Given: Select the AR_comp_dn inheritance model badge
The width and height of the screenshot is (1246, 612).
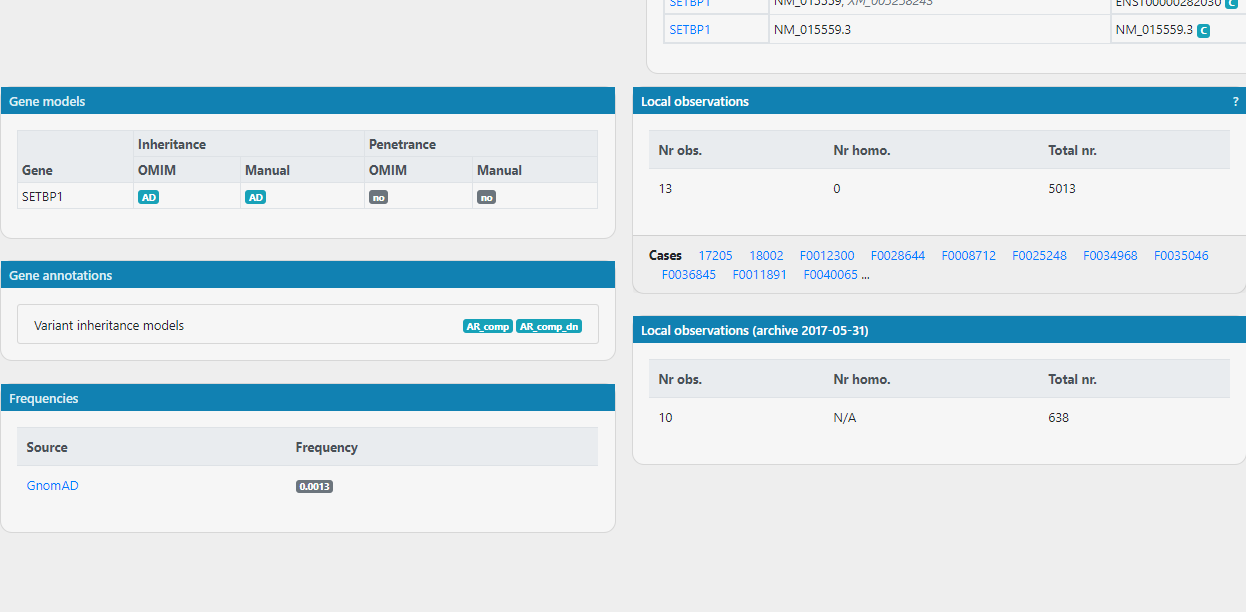Looking at the screenshot, I should pyautogui.click(x=548, y=325).
